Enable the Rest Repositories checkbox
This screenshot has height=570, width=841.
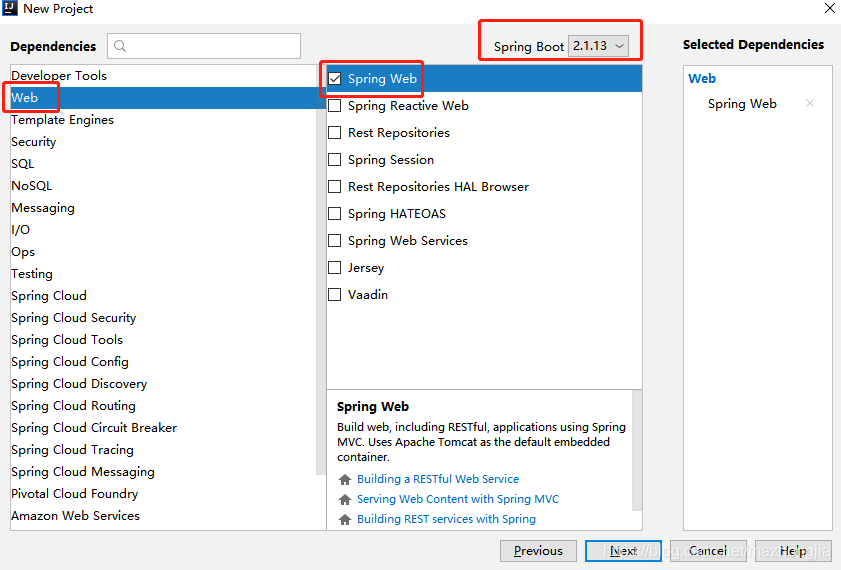335,132
